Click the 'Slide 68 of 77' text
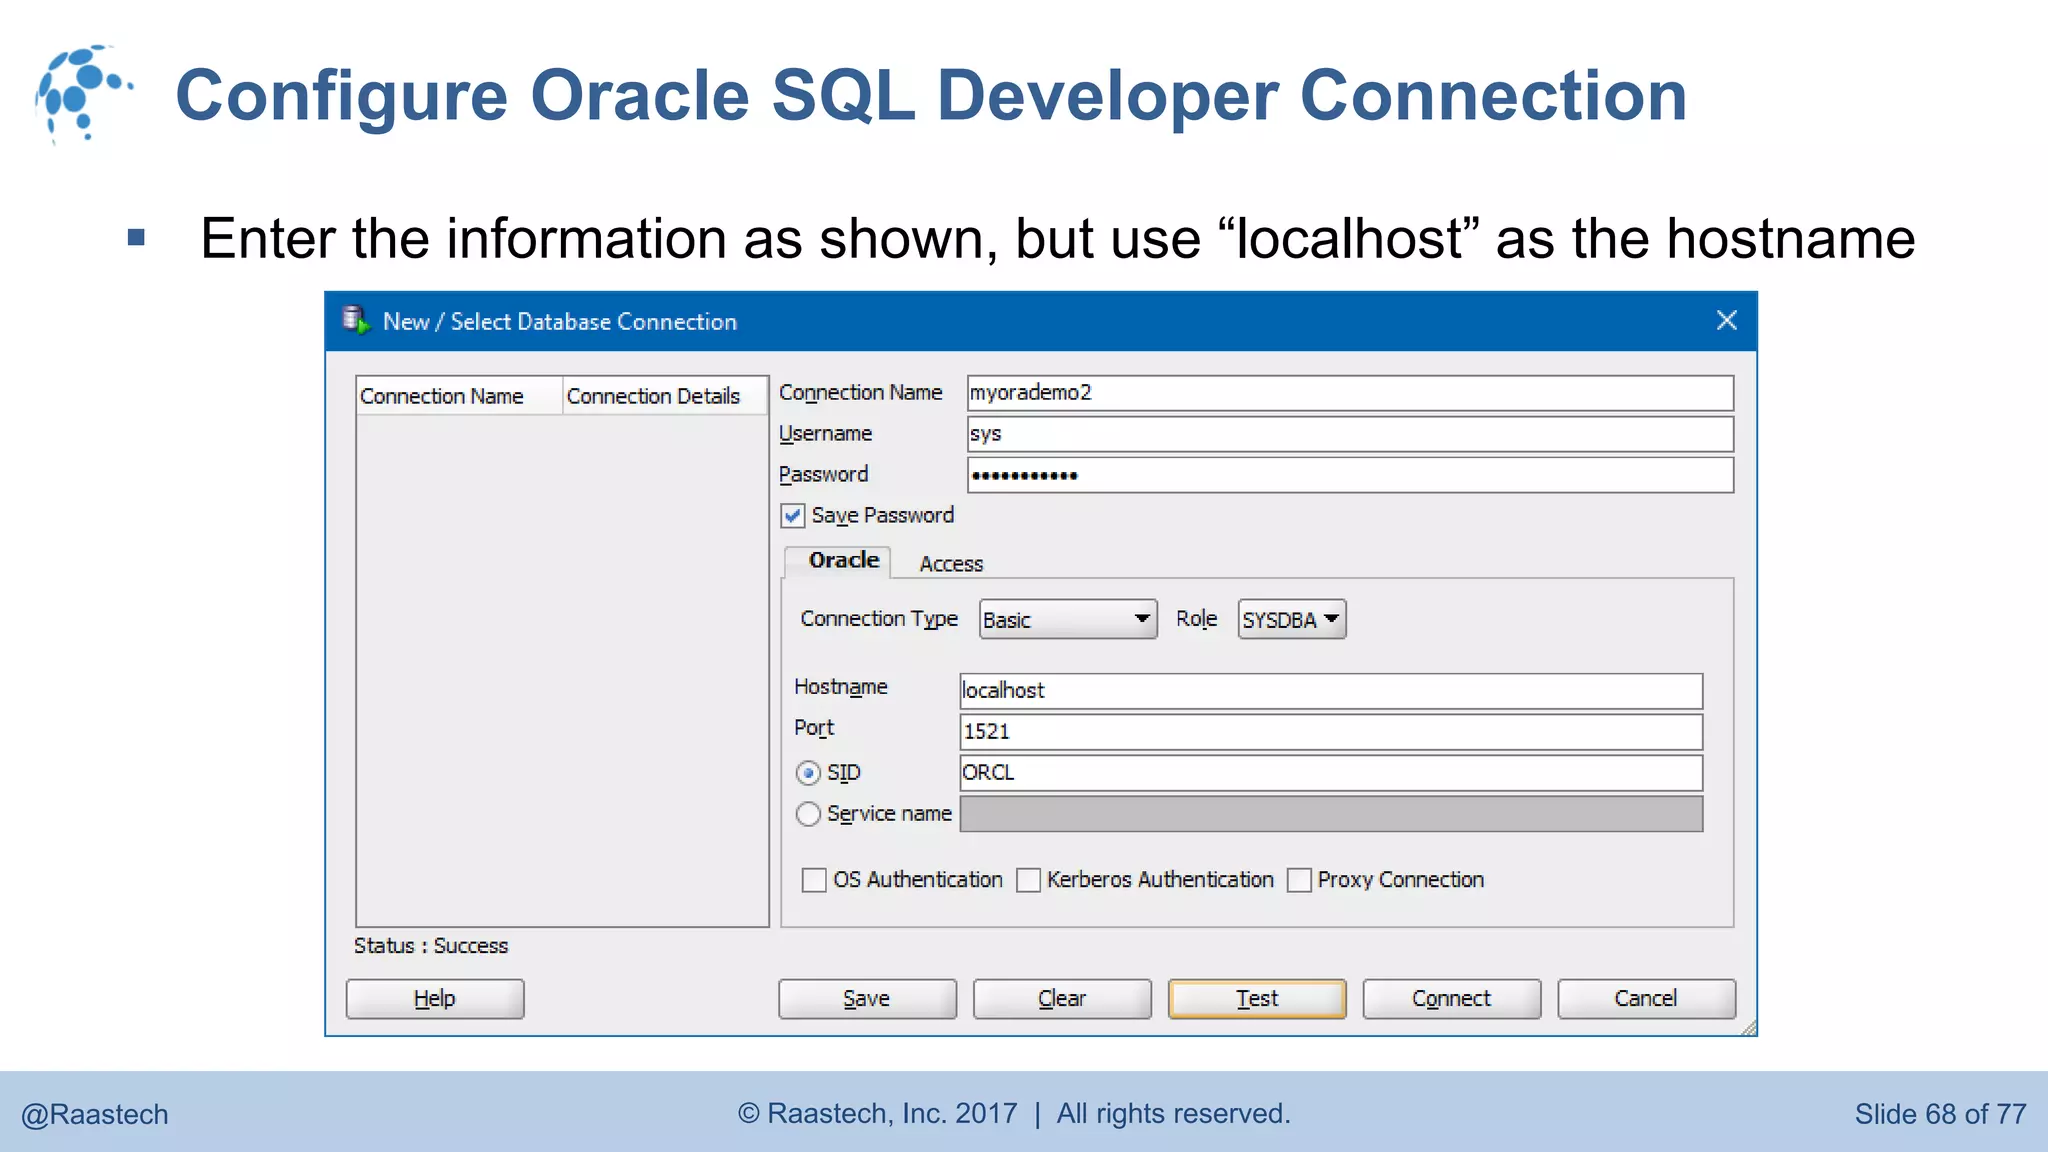The width and height of the screenshot is (2048, 1152). pos(1940,1114)
